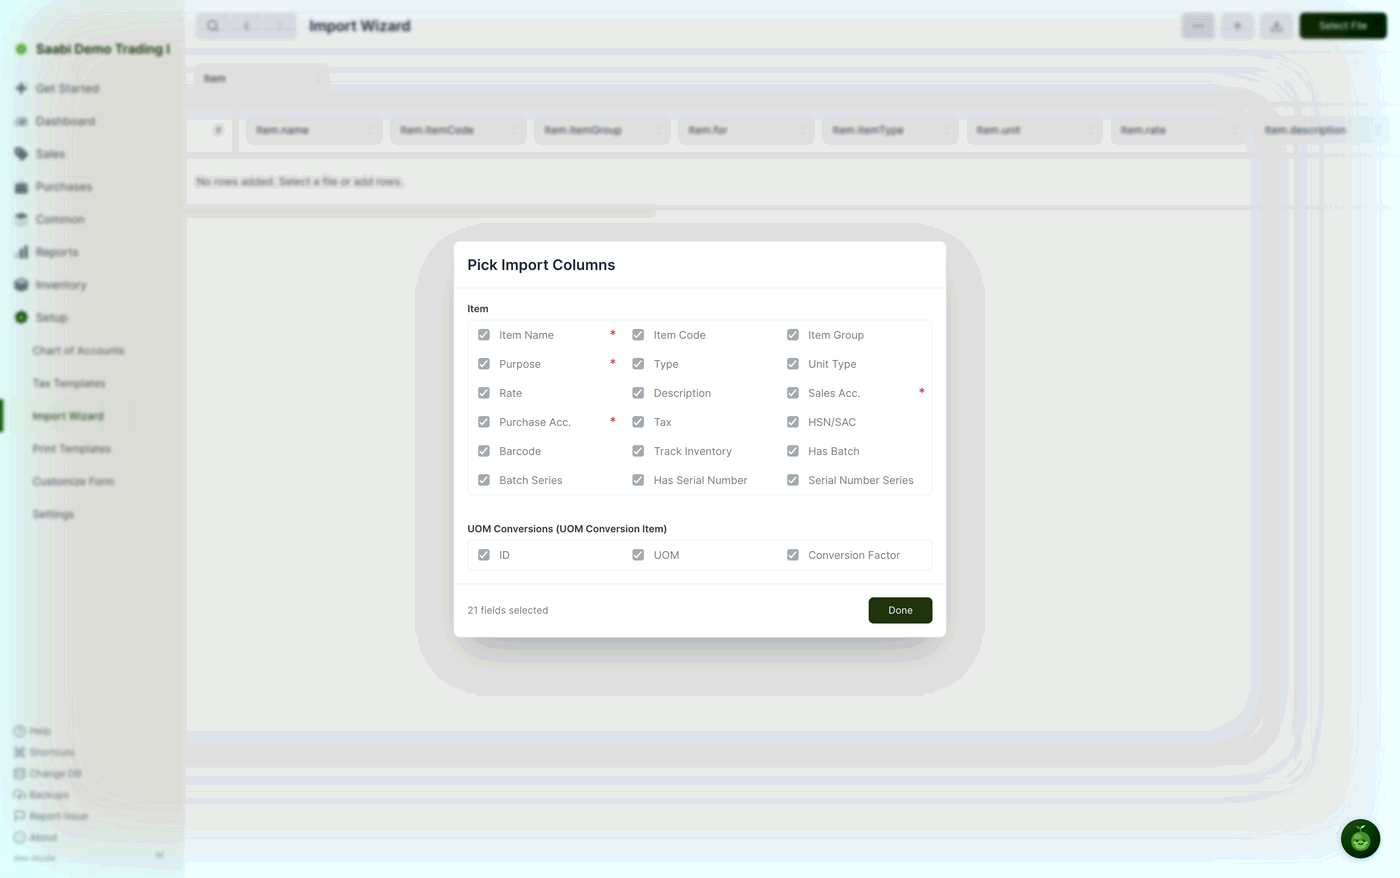Open the search icon in the top bar
Image resolution: width=1400 pixels, height=878 pixels.
[x=213, y=26]
